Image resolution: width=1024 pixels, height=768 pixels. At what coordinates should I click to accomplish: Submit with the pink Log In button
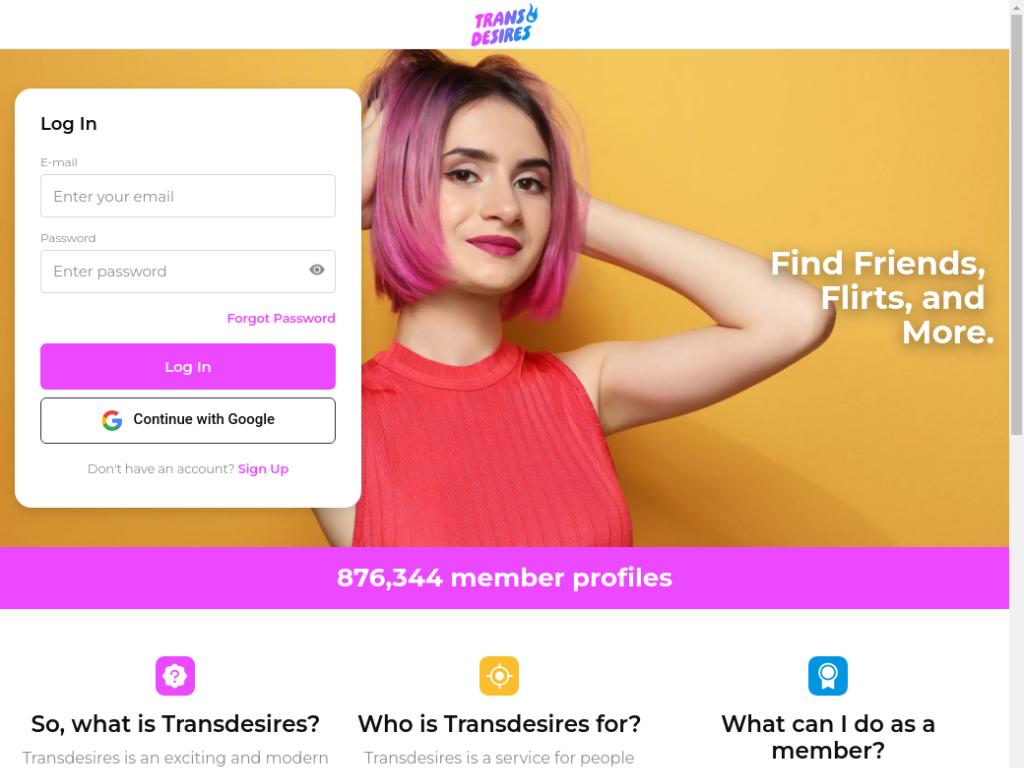(188, 366)
